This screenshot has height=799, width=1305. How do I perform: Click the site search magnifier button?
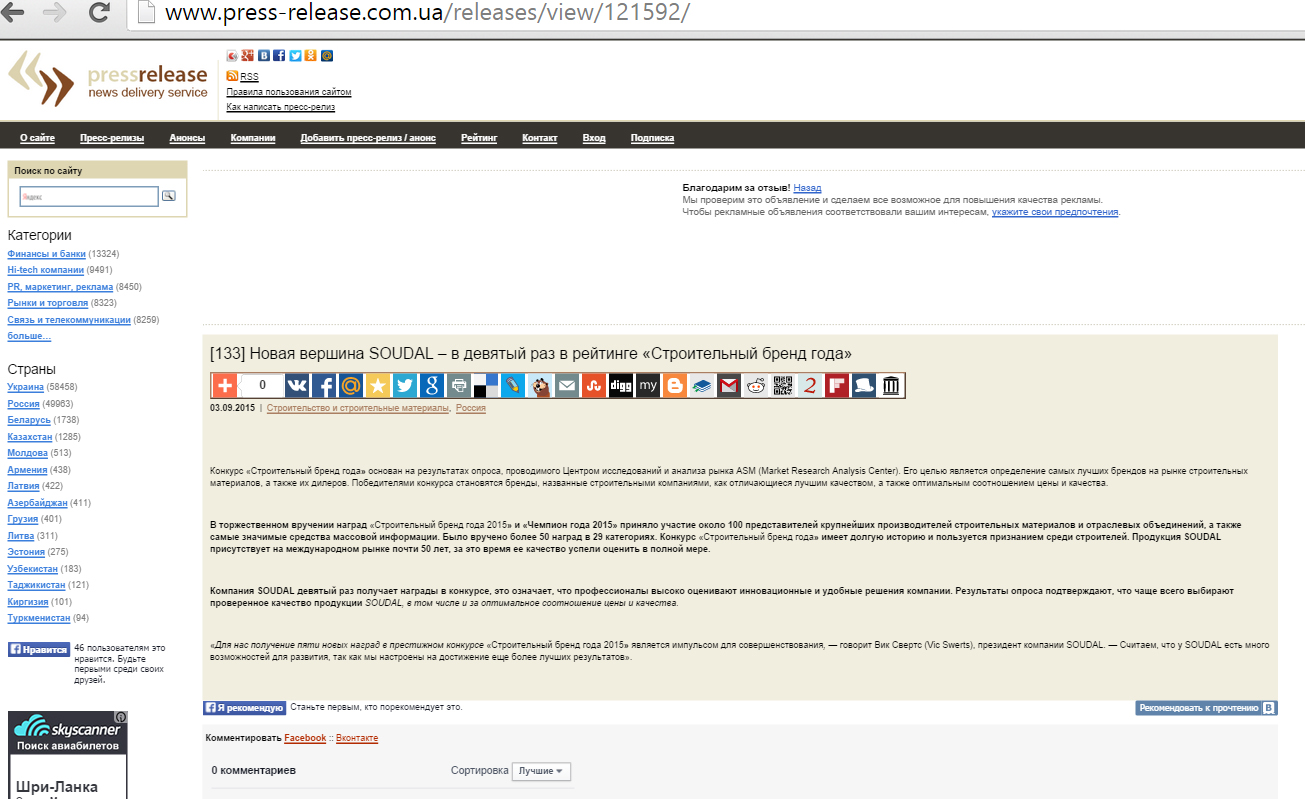coord(169,196)
